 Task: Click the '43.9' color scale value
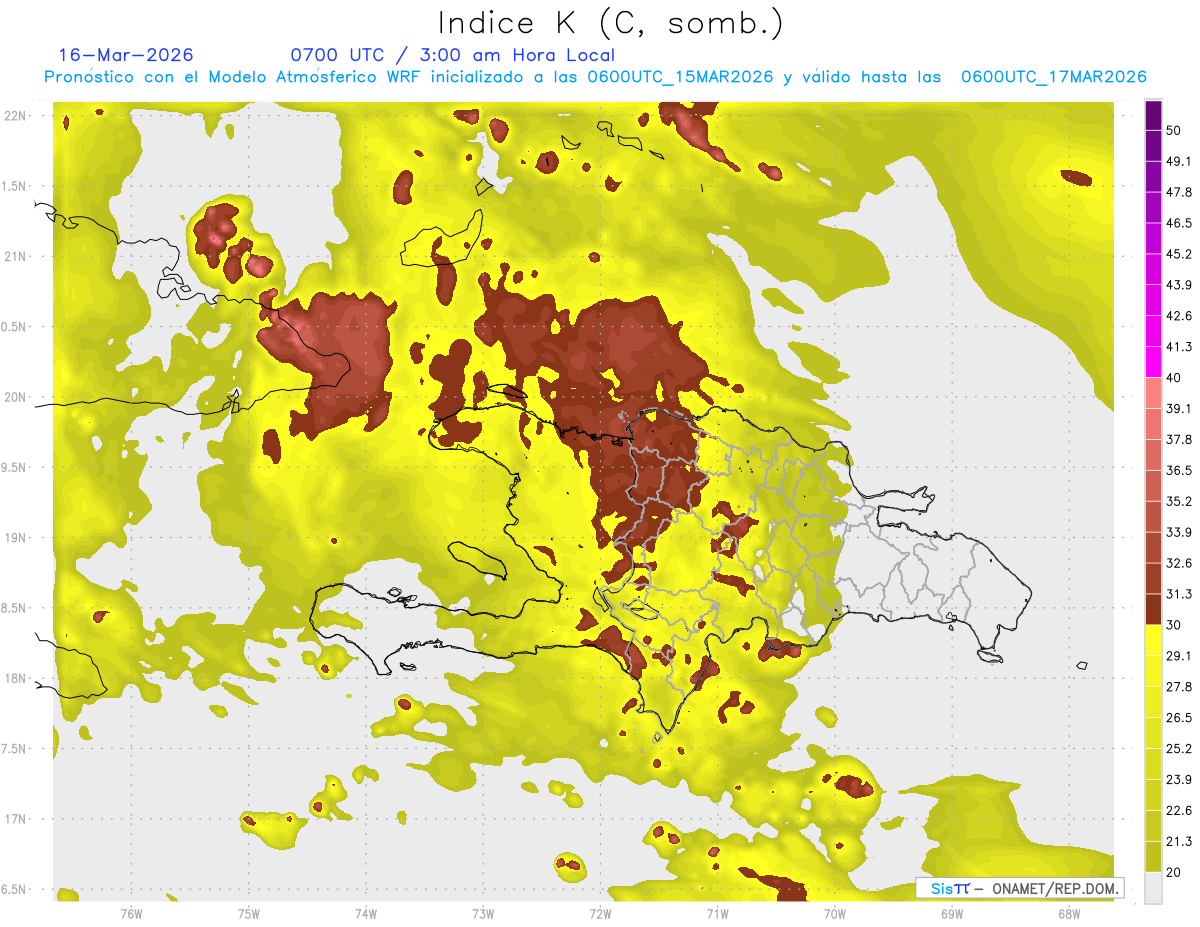pyautogui.click(x=1178, y=285)
